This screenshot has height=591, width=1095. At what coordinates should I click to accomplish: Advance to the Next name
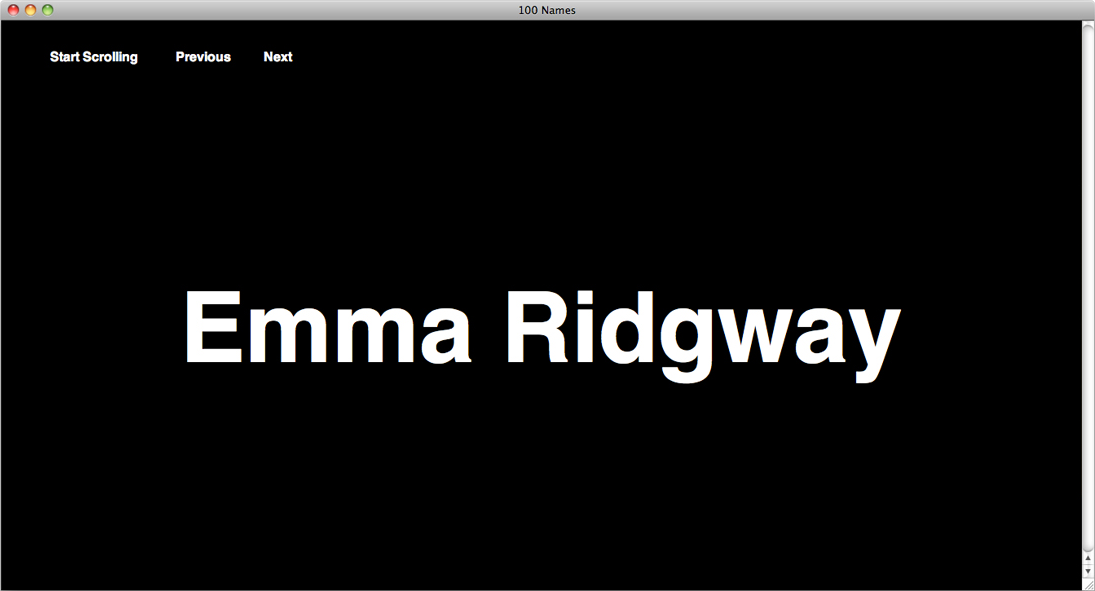(x=278, y=57)
